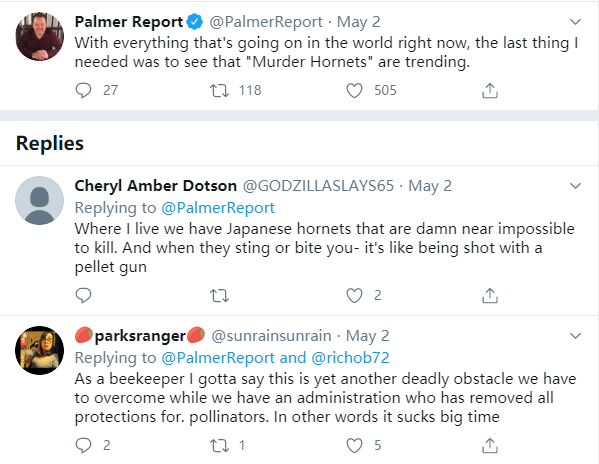Reply to parksranger's beekeeper tweet
This screenshot has height=464, width=599.
[83, 445]
